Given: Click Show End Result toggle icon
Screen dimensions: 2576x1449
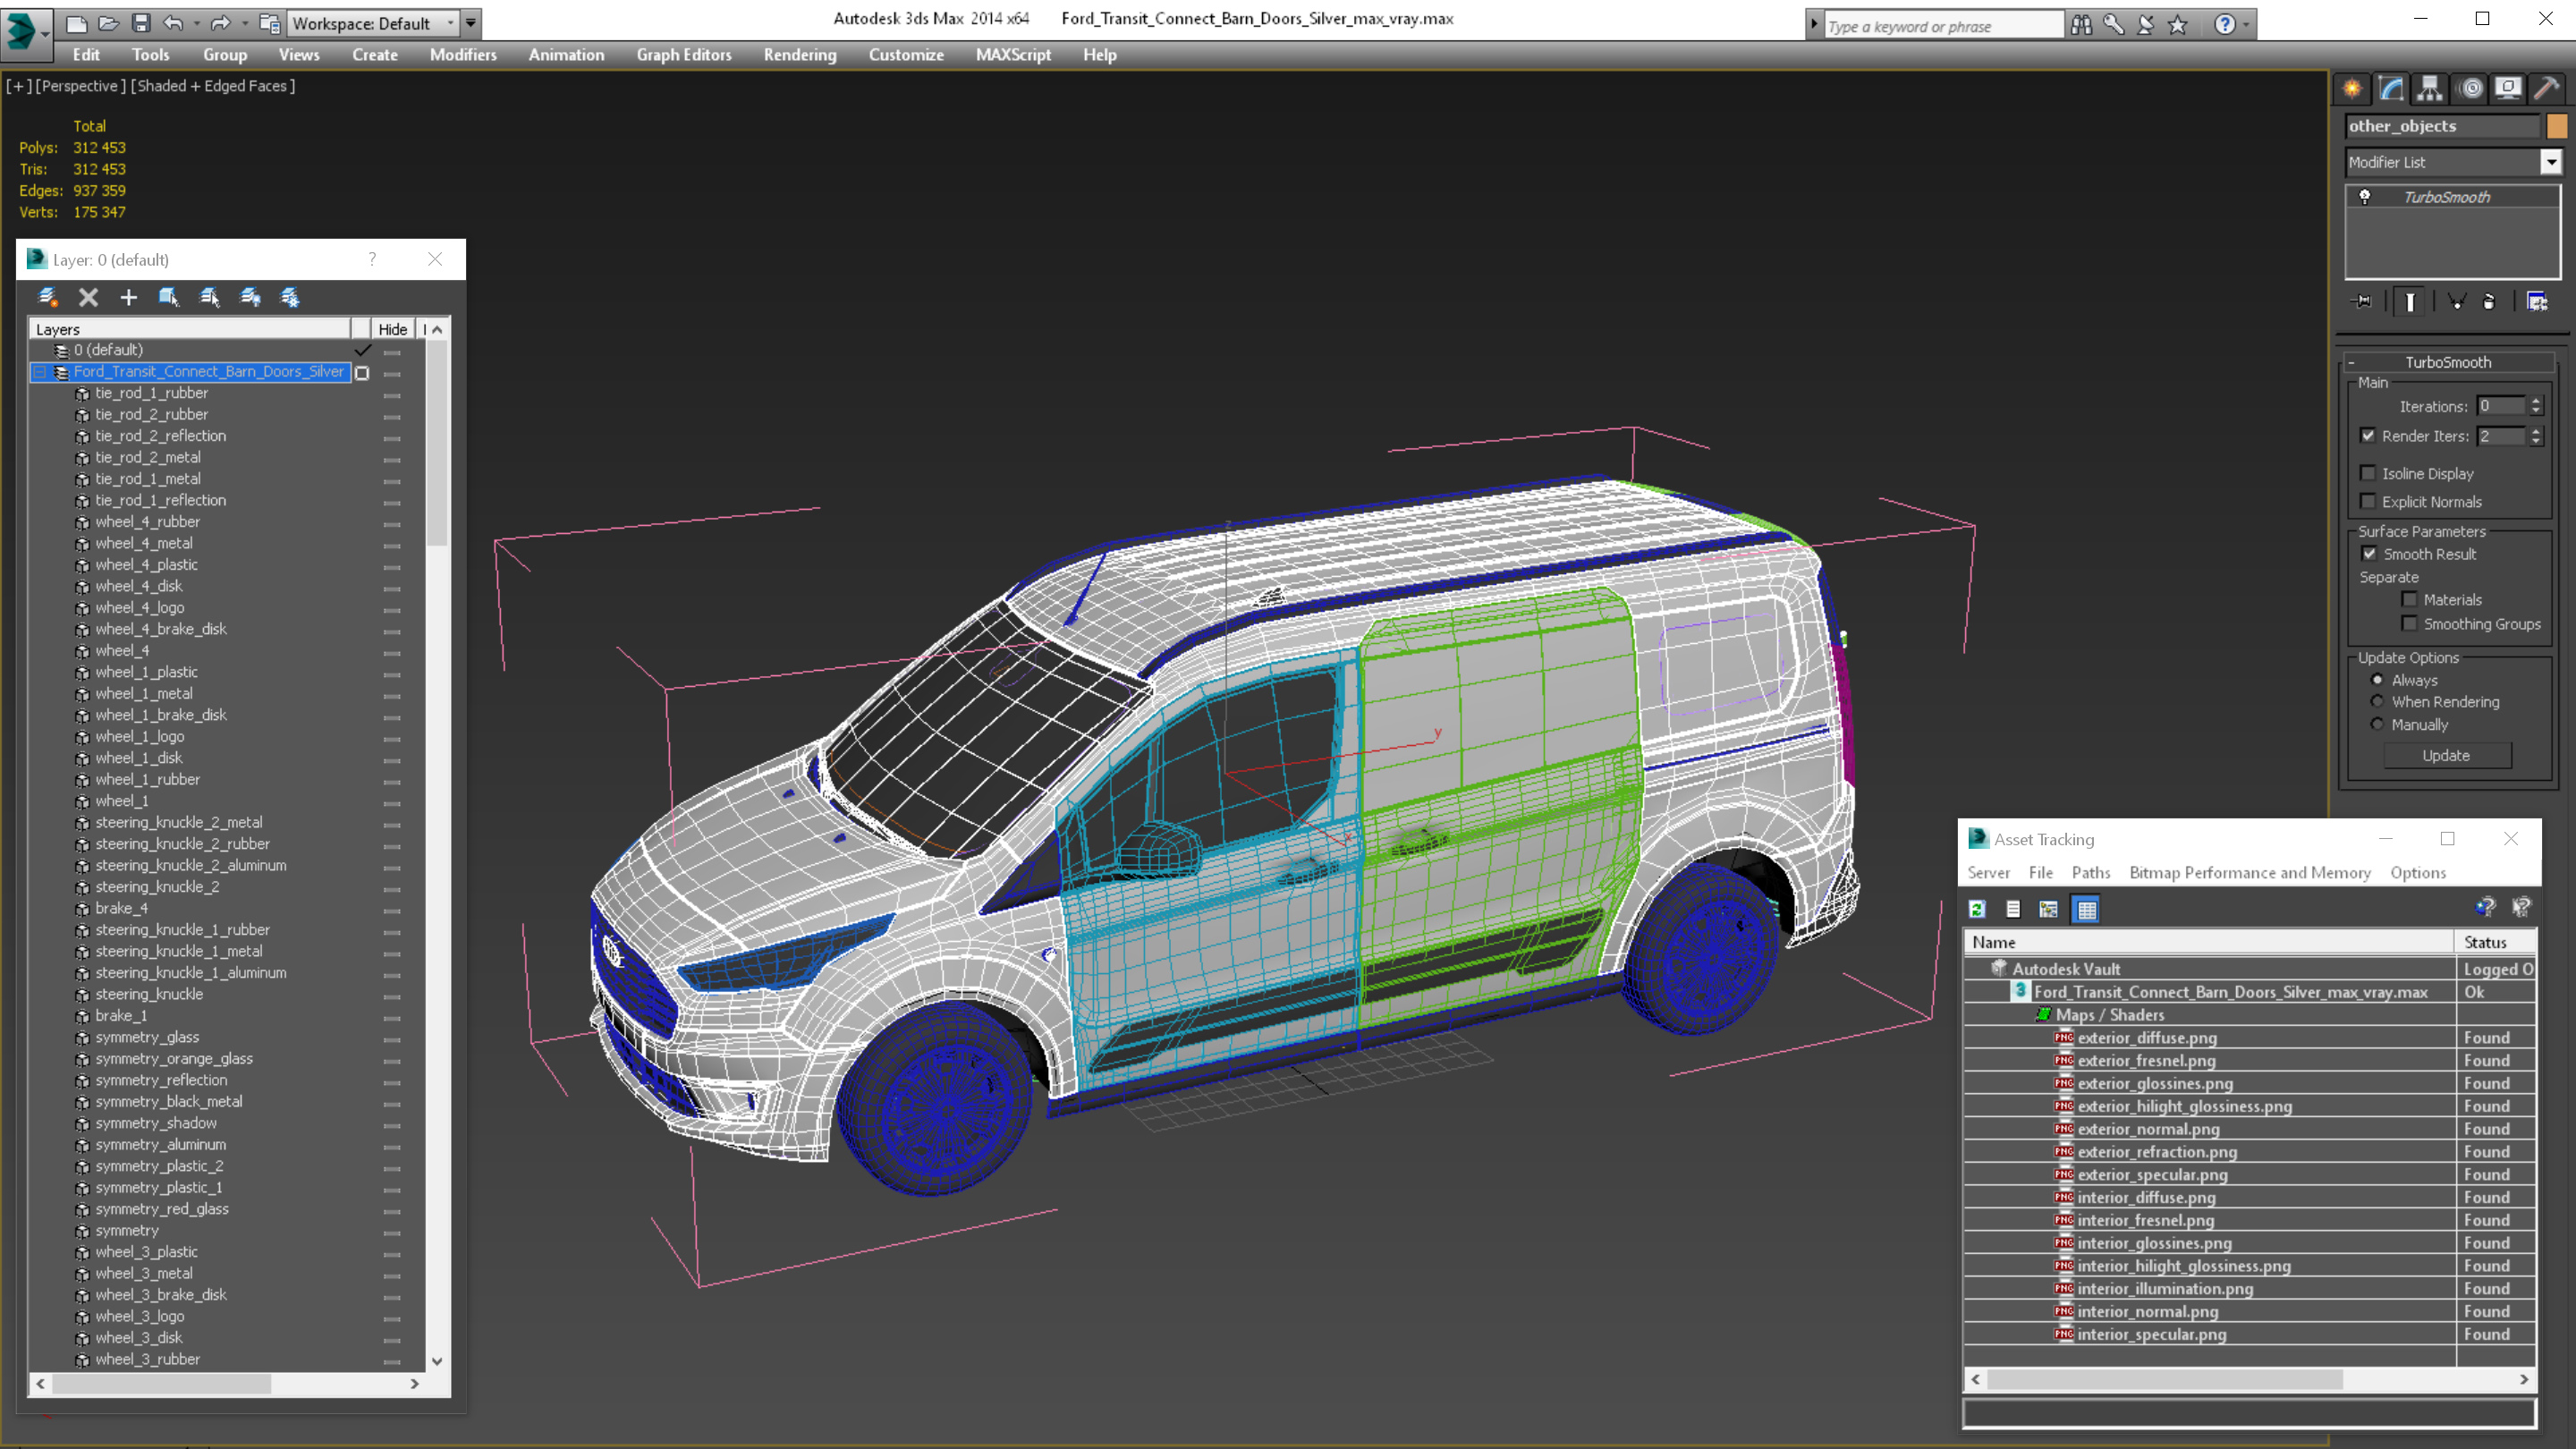Looking at the screenshot, I should (x=2410, y=301).
